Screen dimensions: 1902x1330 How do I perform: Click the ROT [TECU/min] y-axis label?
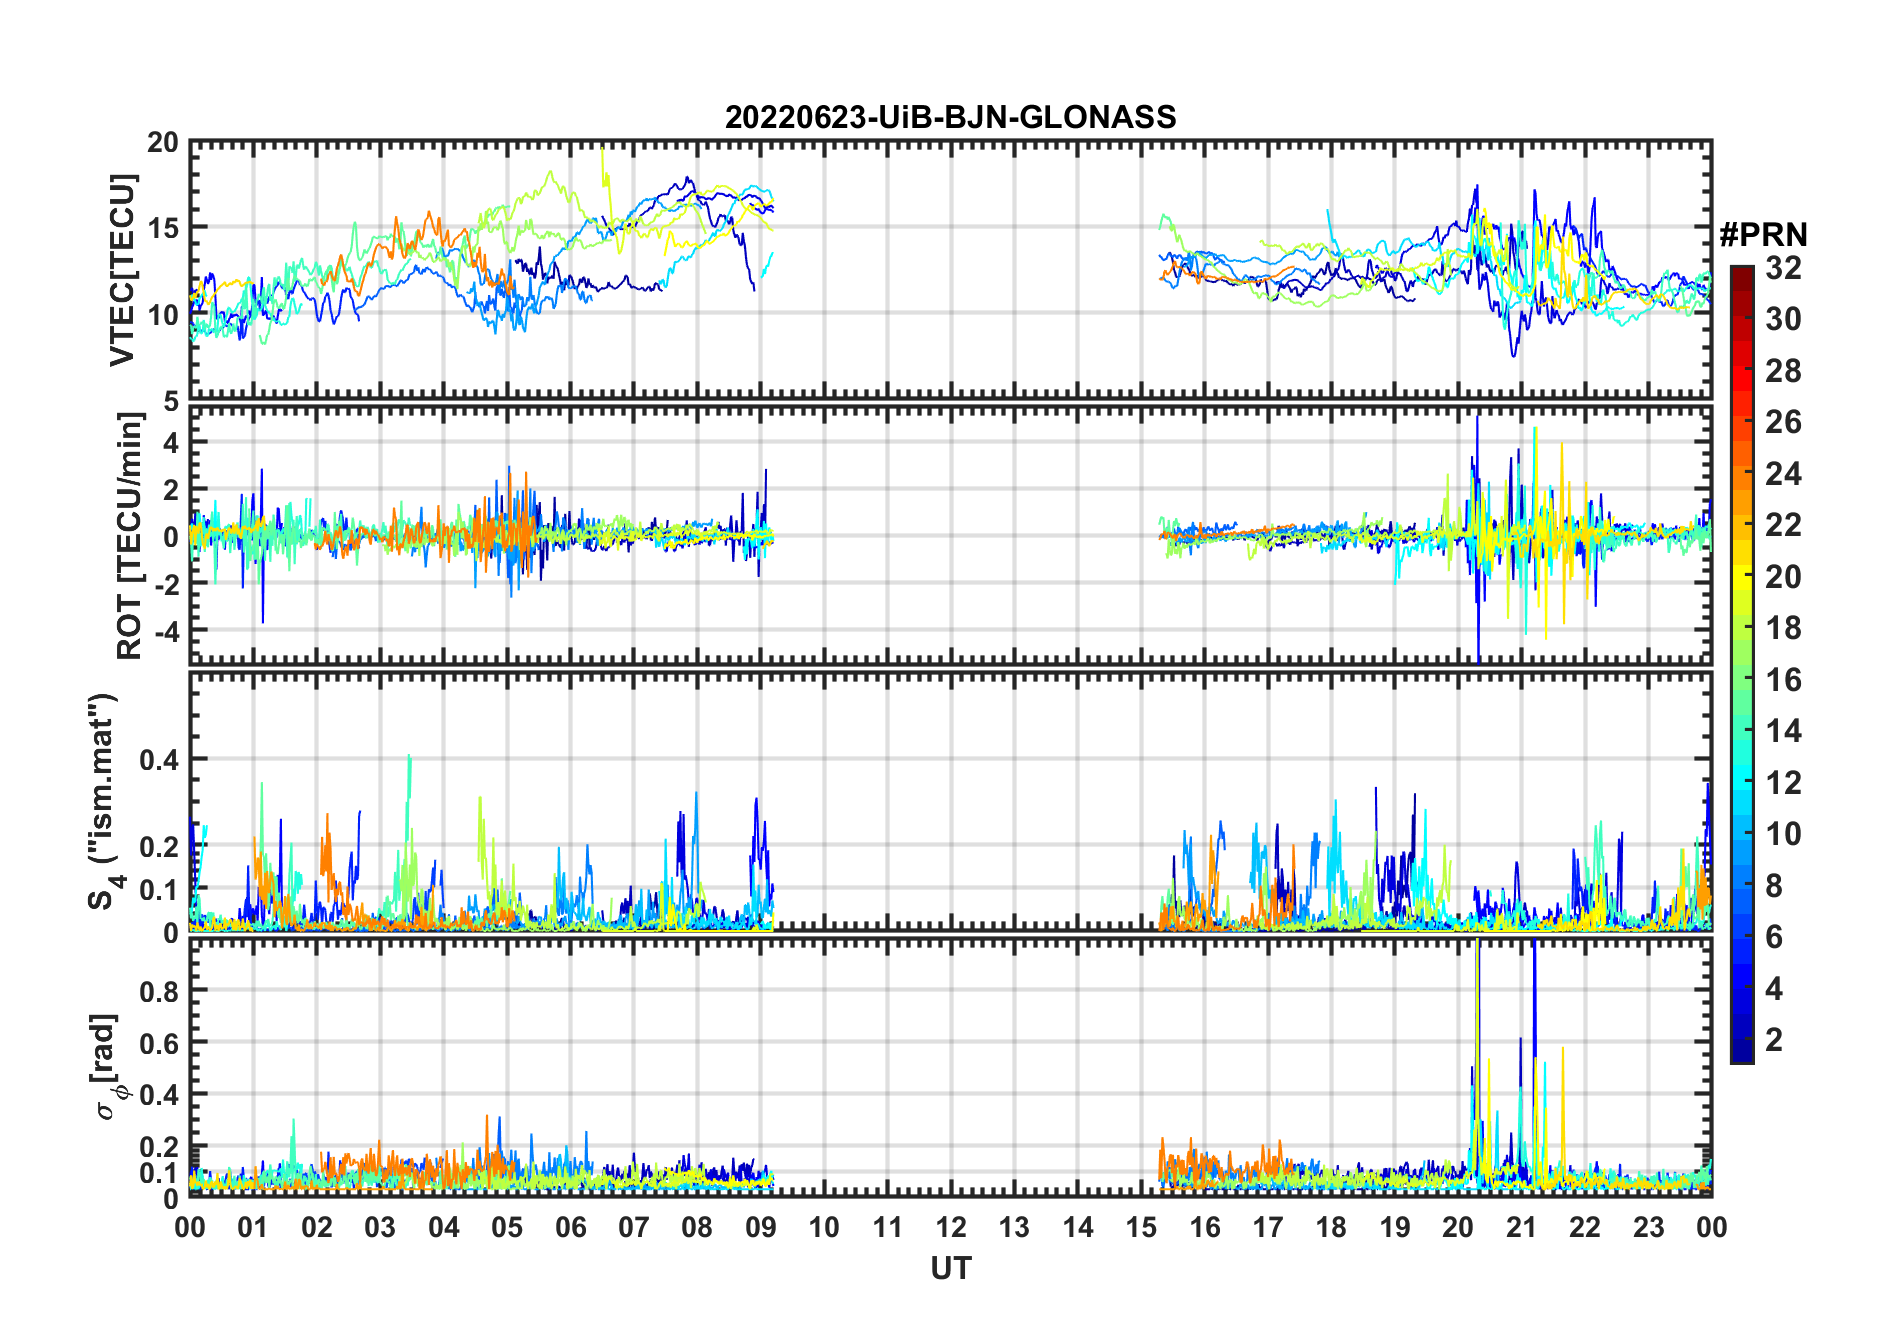(130, 536)
